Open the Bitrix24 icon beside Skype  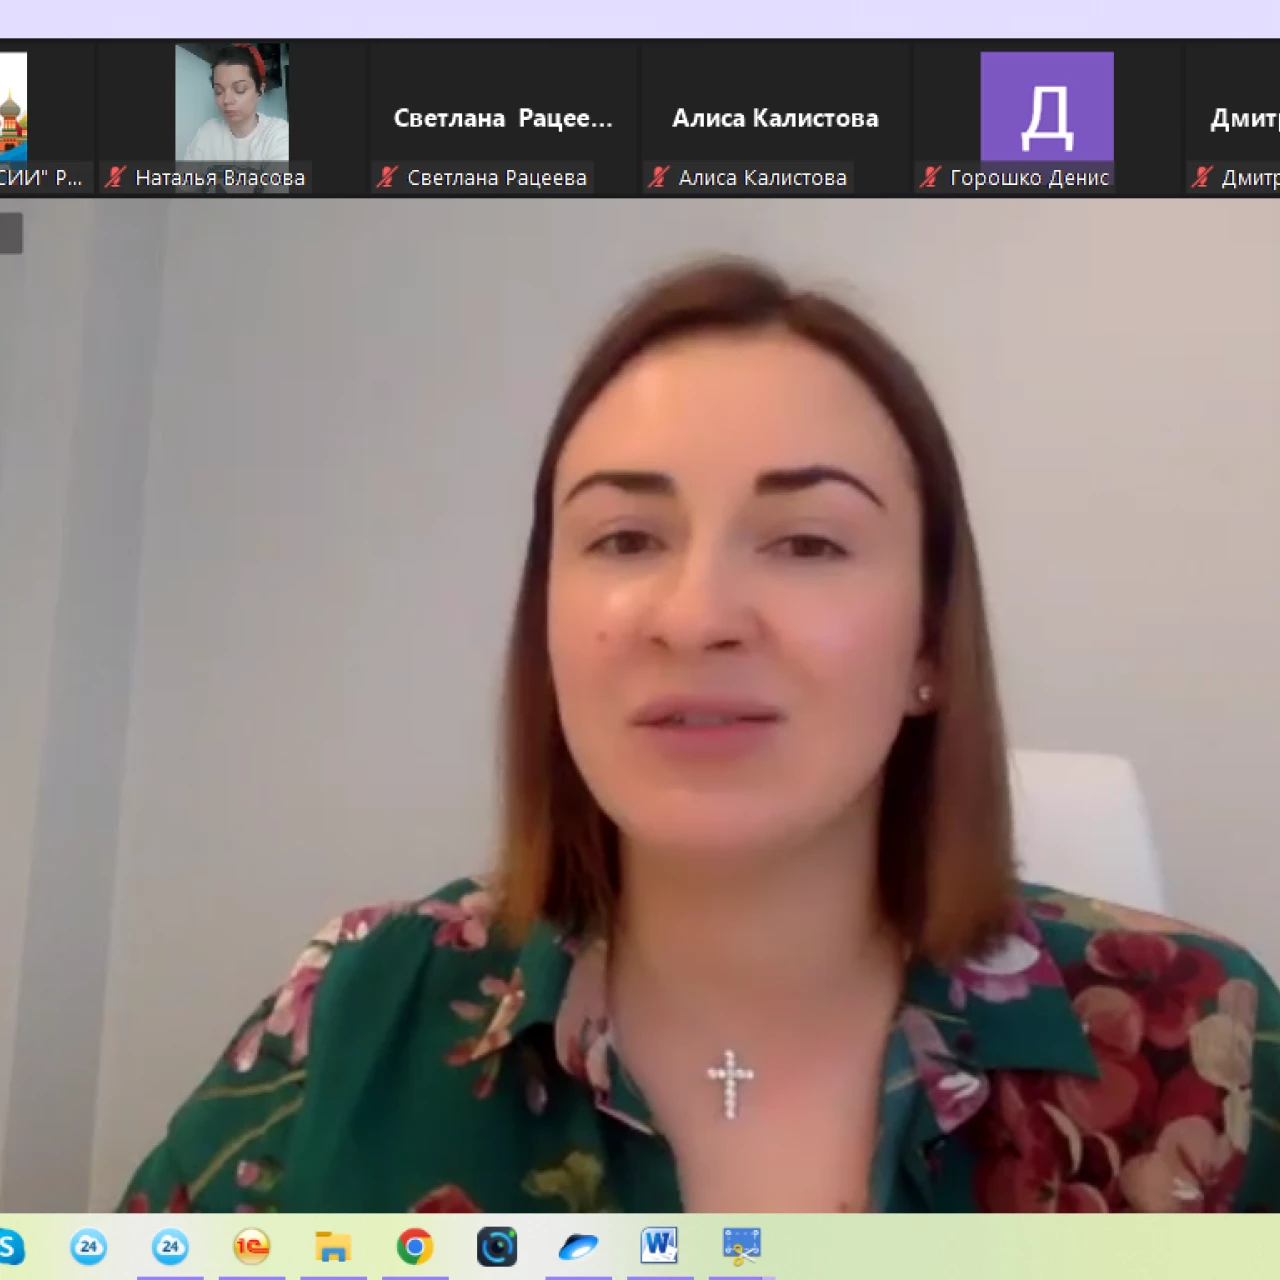click(x=88, y=1246)
